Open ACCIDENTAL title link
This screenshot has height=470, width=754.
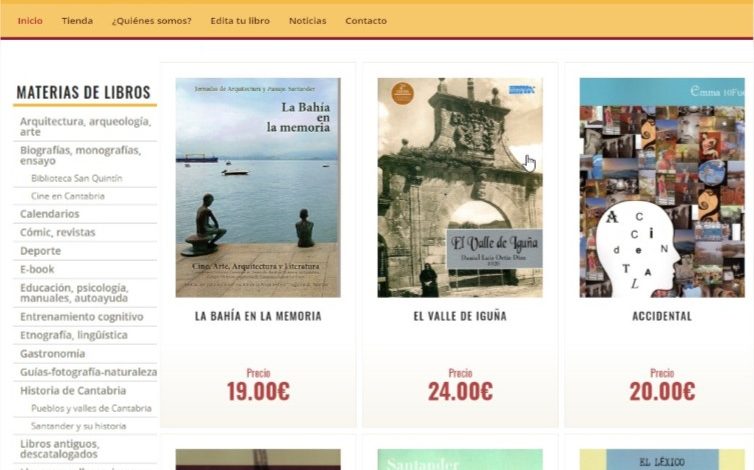click(662, 316)
